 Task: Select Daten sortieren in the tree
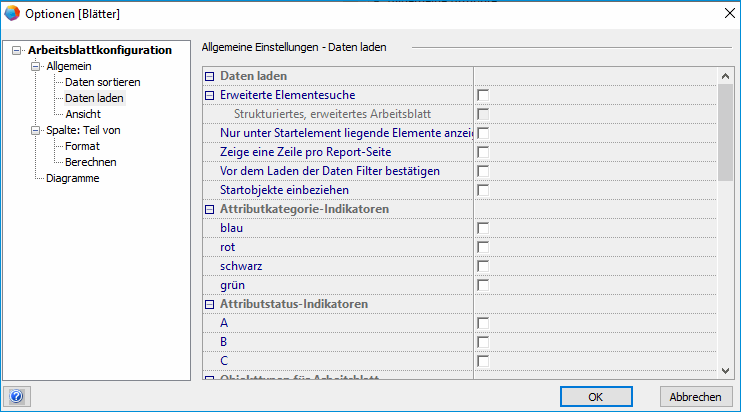[x=102, y=82]
